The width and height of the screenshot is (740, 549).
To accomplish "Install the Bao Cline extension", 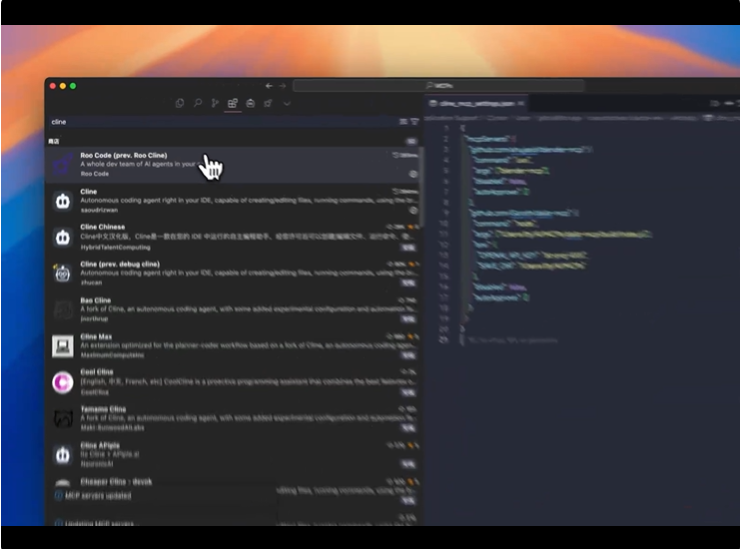I will click(408, 319).
